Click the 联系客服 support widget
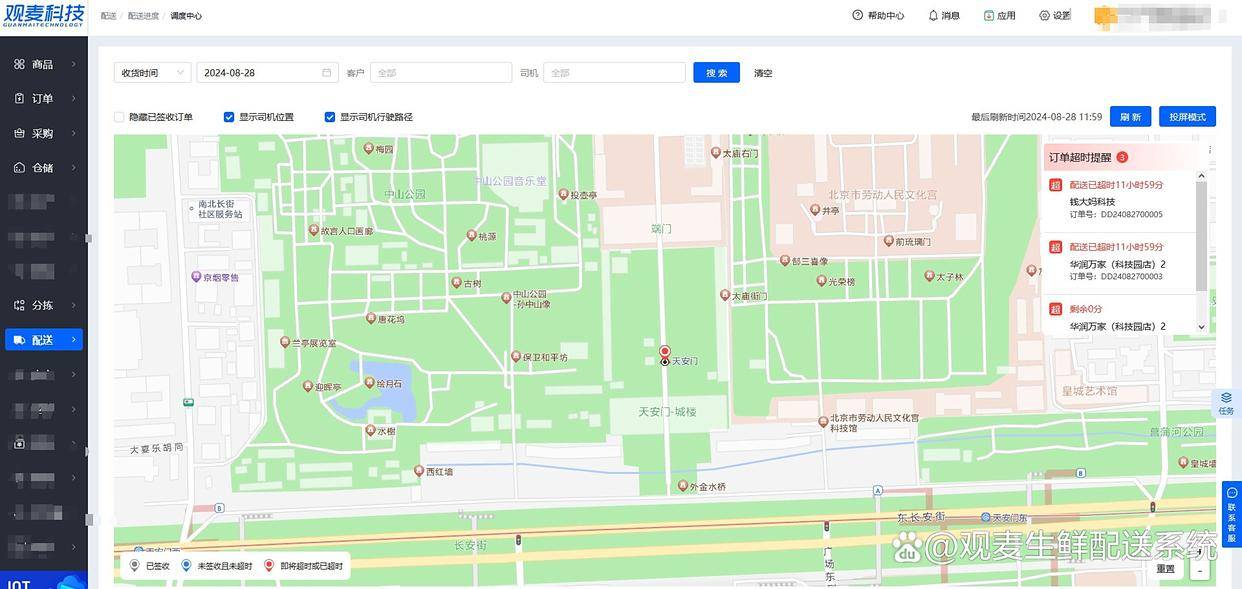1242x589 pixels. coord(1231,514)
